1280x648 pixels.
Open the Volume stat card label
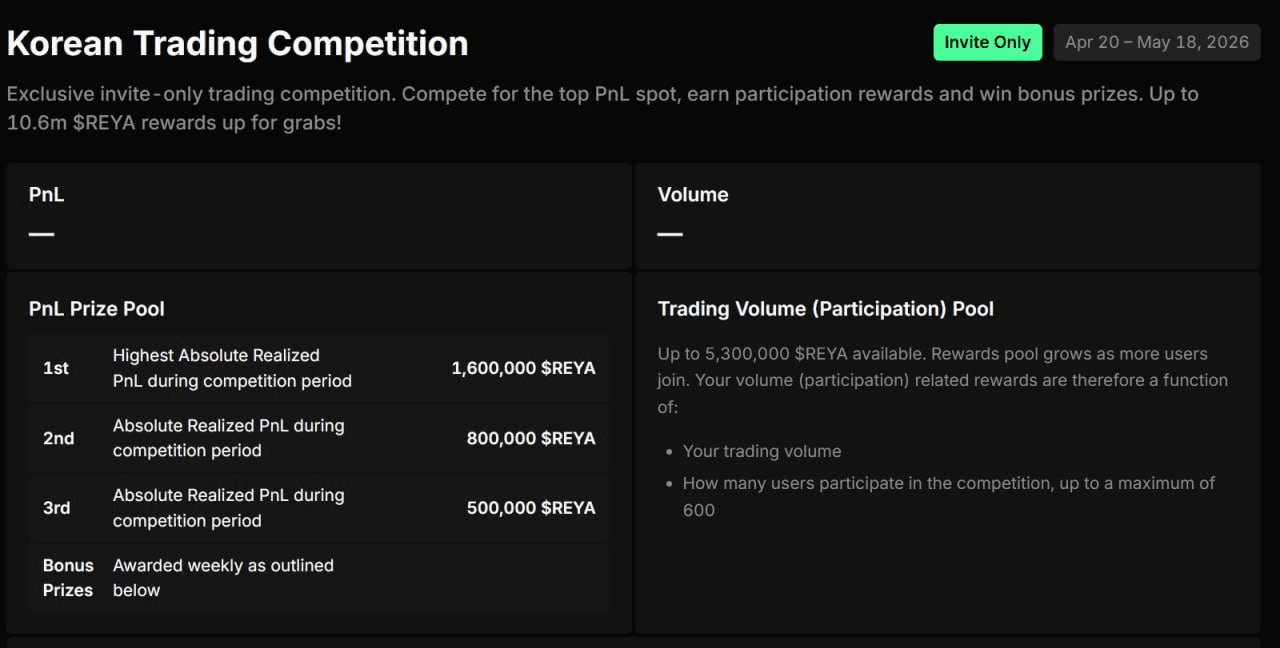(693, 195)
